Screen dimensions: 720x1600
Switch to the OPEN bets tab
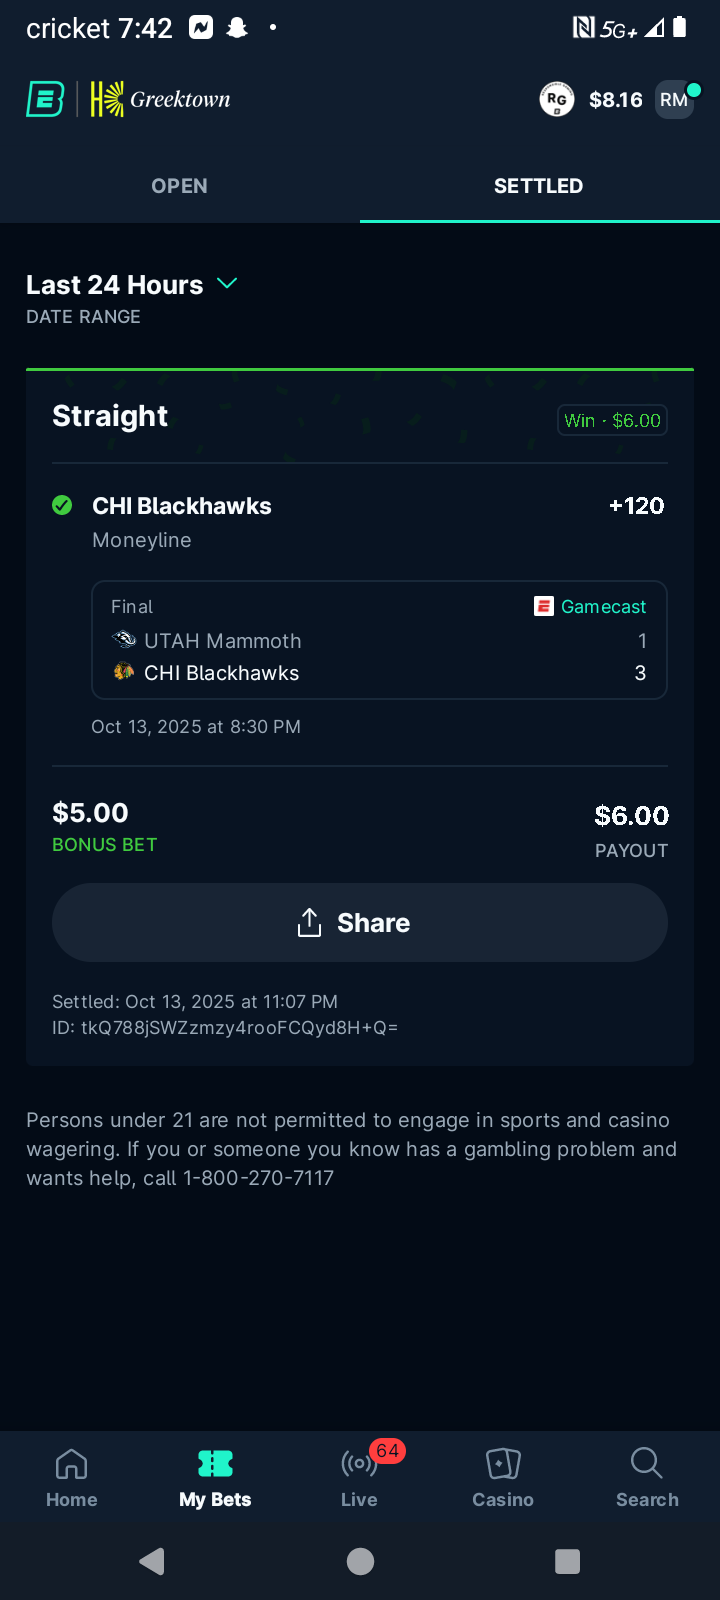pos(180,186)
